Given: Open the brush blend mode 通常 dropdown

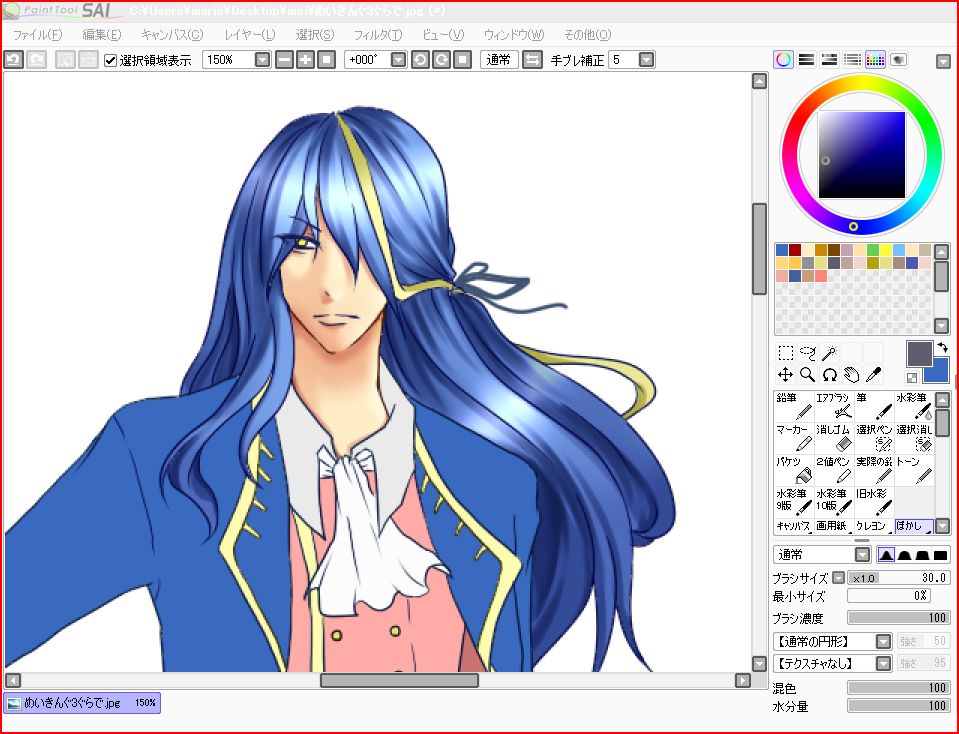Looking at the screenshot, I should [x=862, y=555].
